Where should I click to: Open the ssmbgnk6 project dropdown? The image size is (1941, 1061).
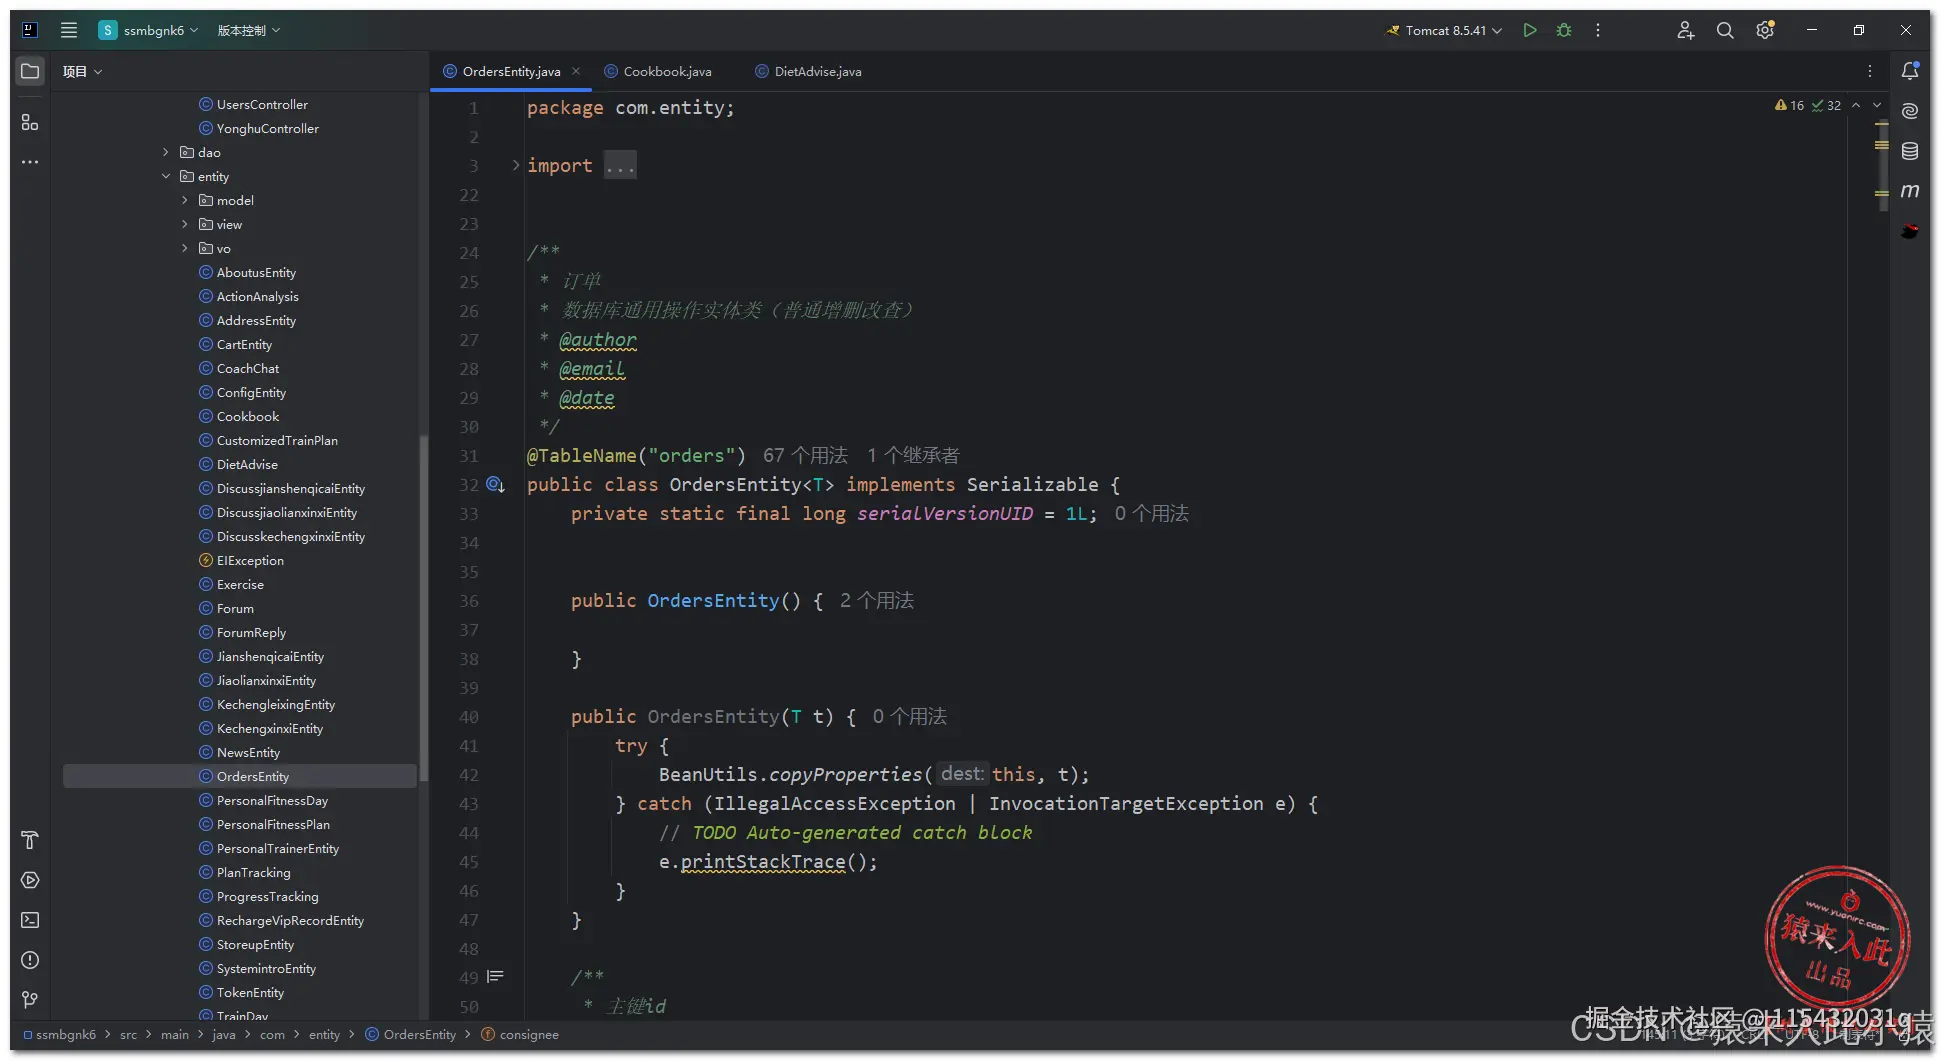pos(149,30)
